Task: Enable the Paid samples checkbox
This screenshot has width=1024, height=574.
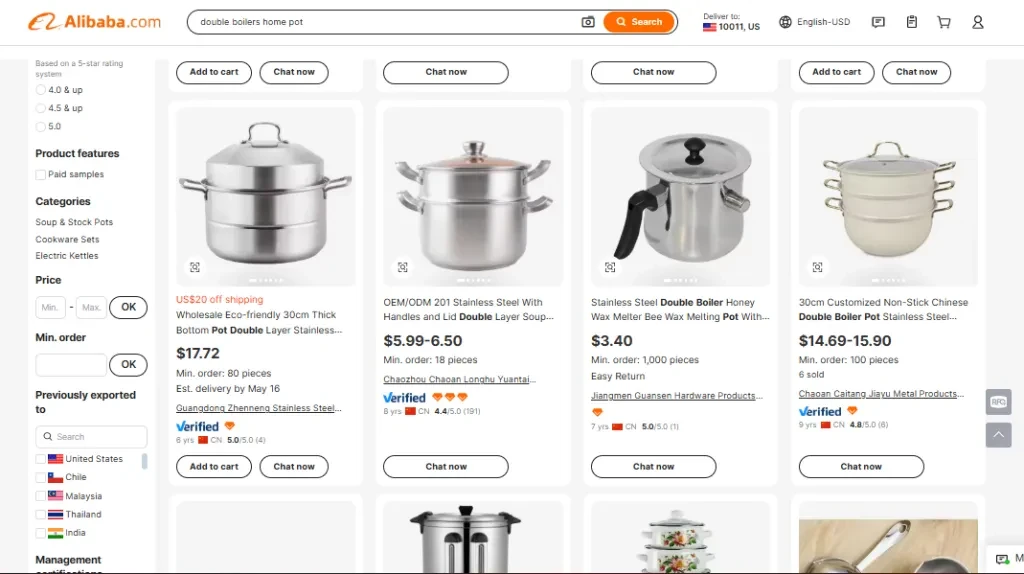Action: point(41,175)
